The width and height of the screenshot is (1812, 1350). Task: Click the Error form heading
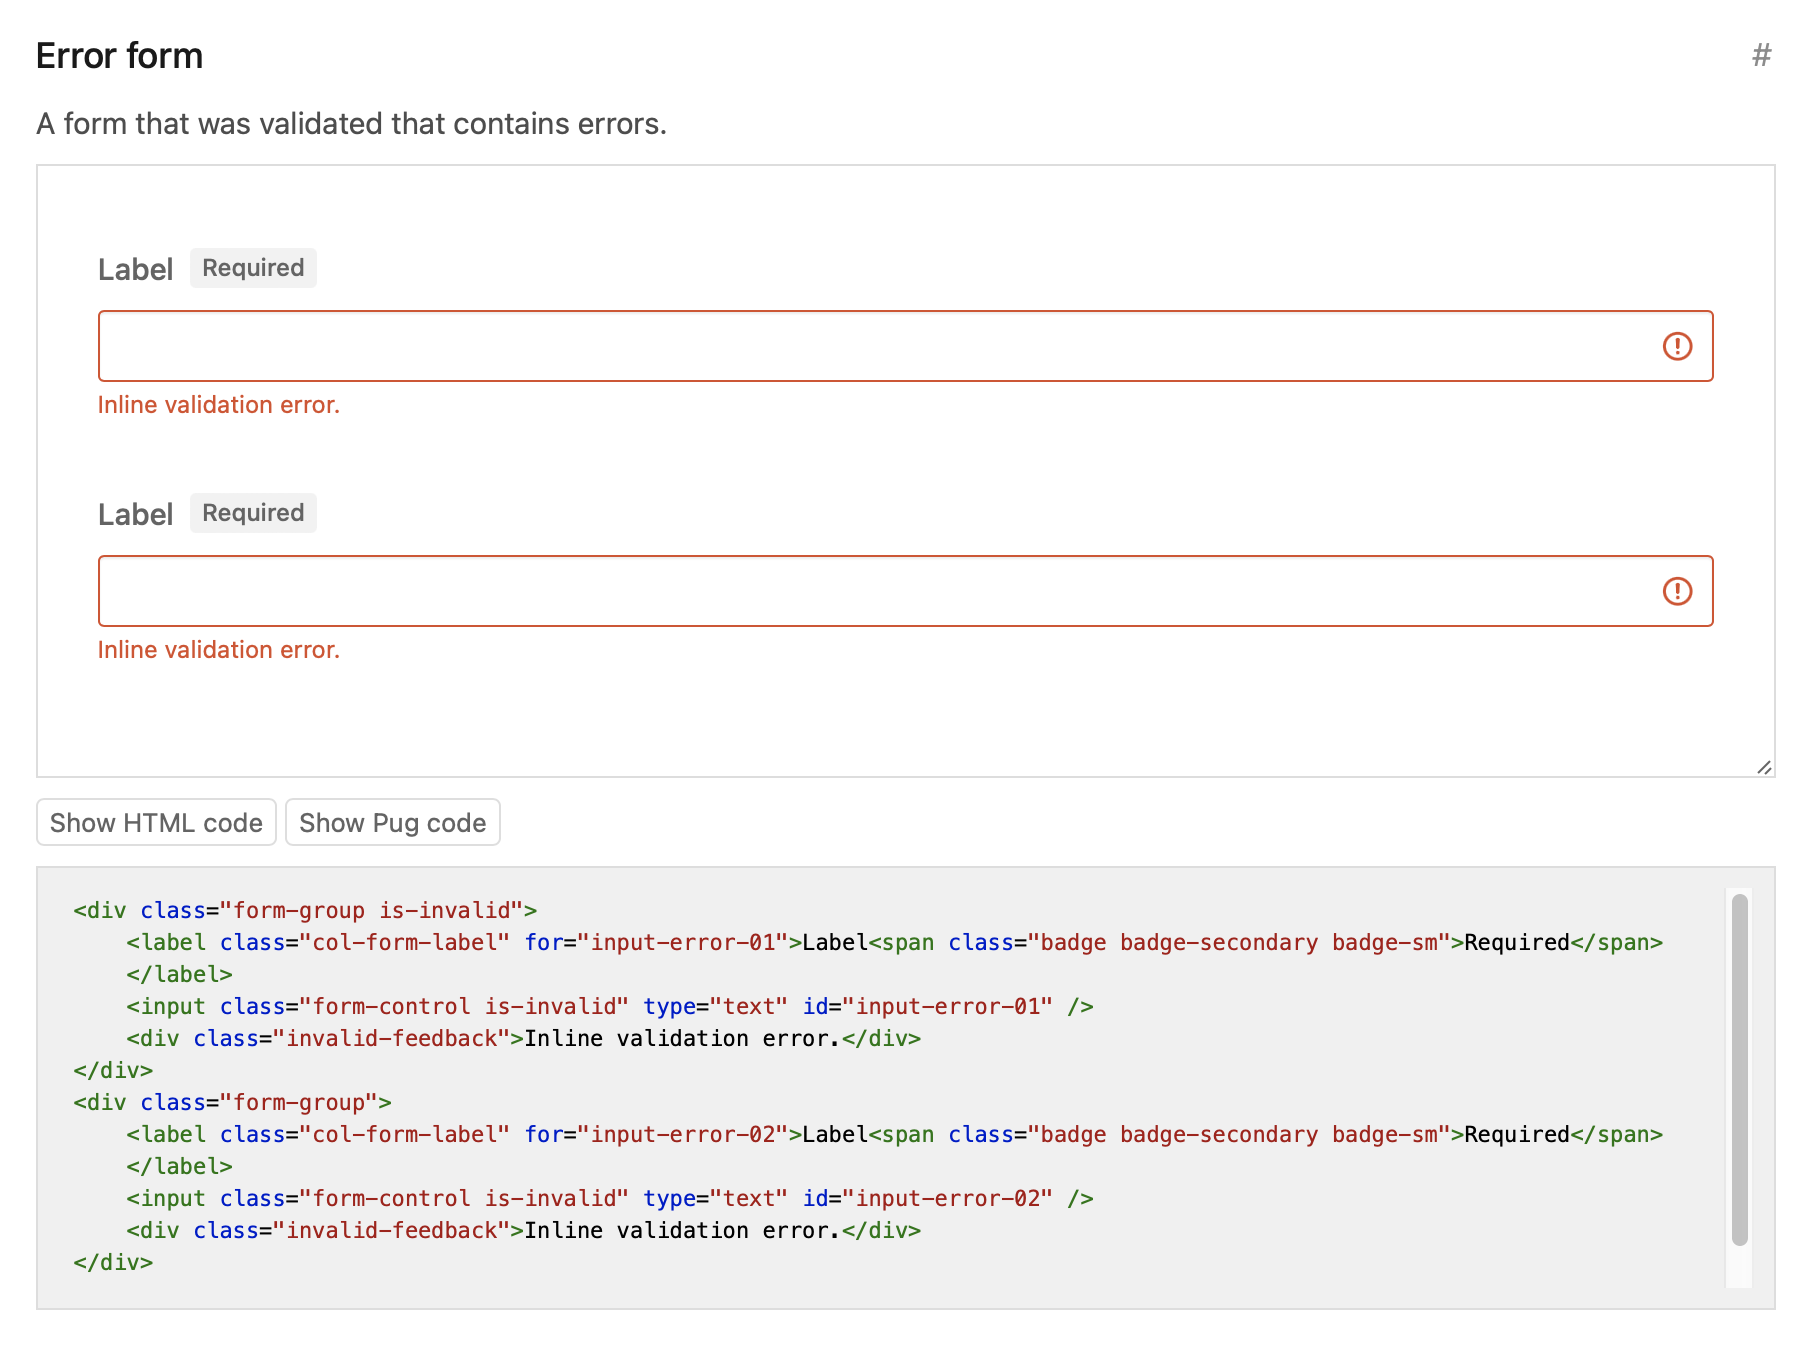pos(118,57)
